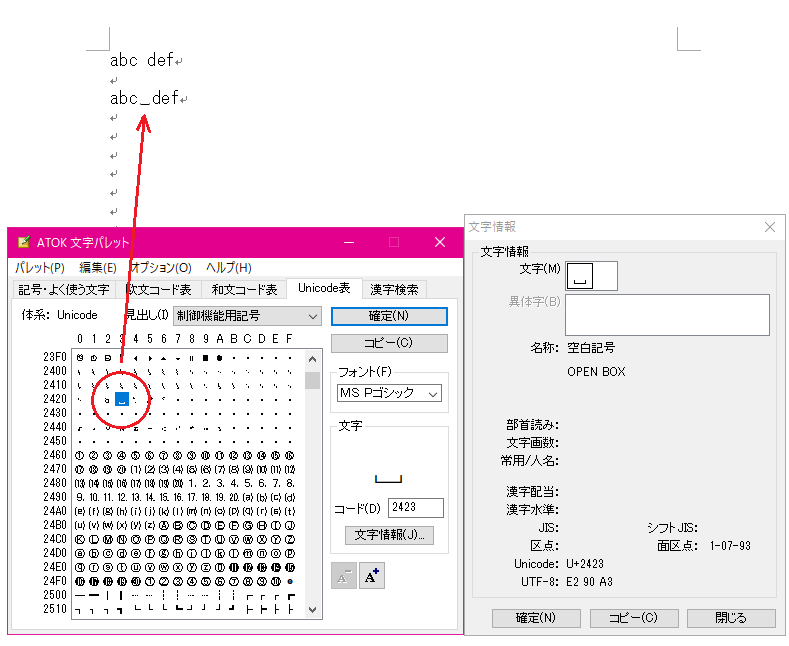Click the 名称 value 空白記号
789x646 pixels.
[x=591, y=347]
